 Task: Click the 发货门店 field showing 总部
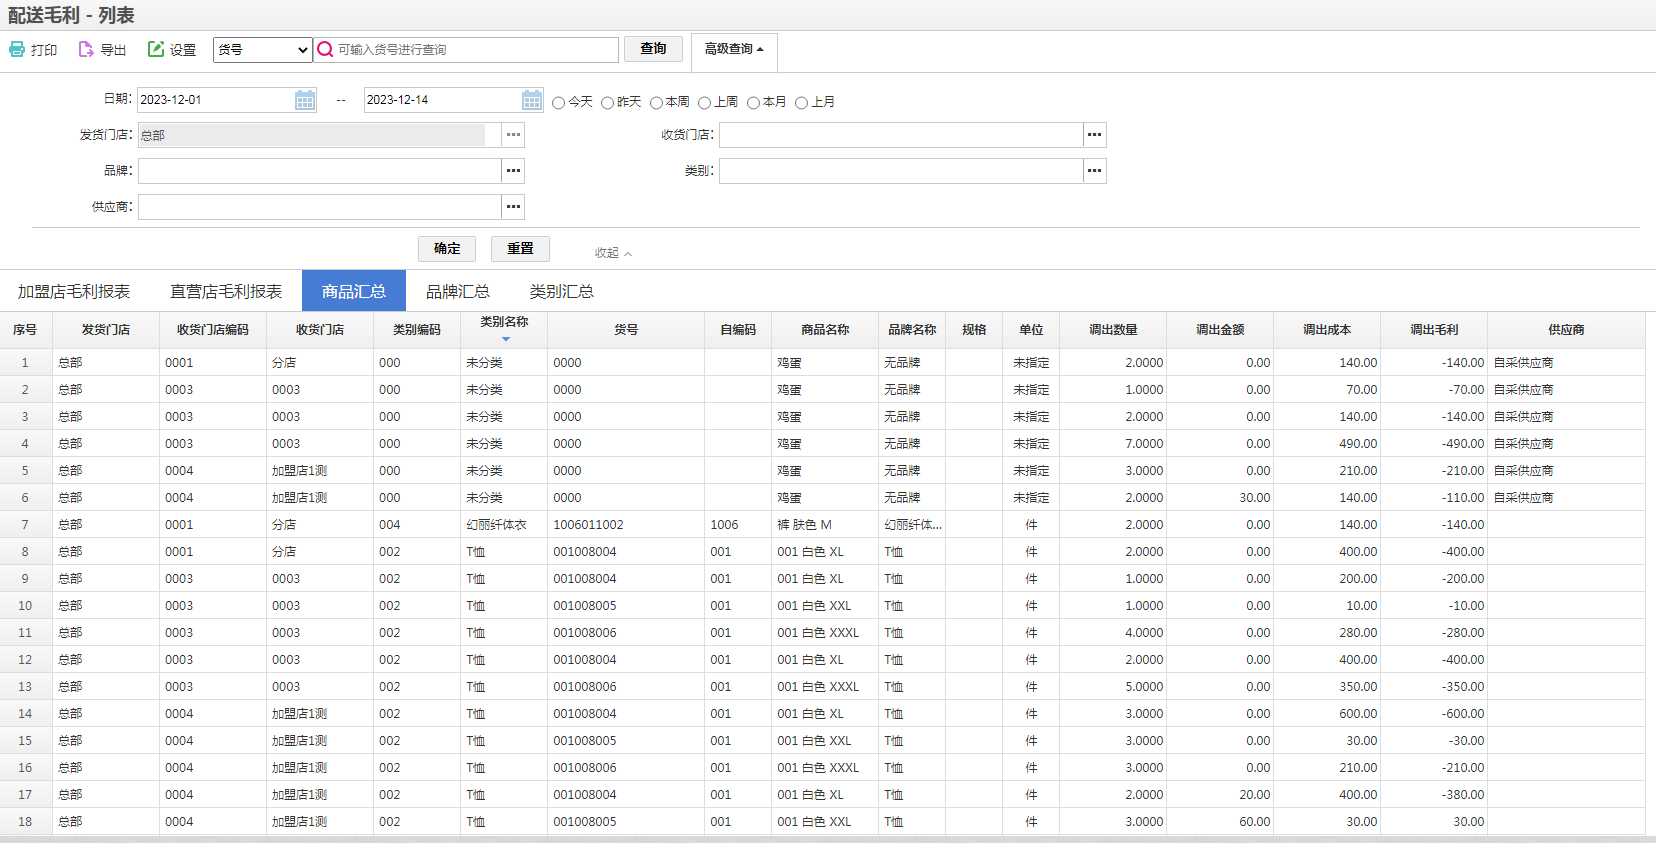pyautogui.click(x=319, y=135)
